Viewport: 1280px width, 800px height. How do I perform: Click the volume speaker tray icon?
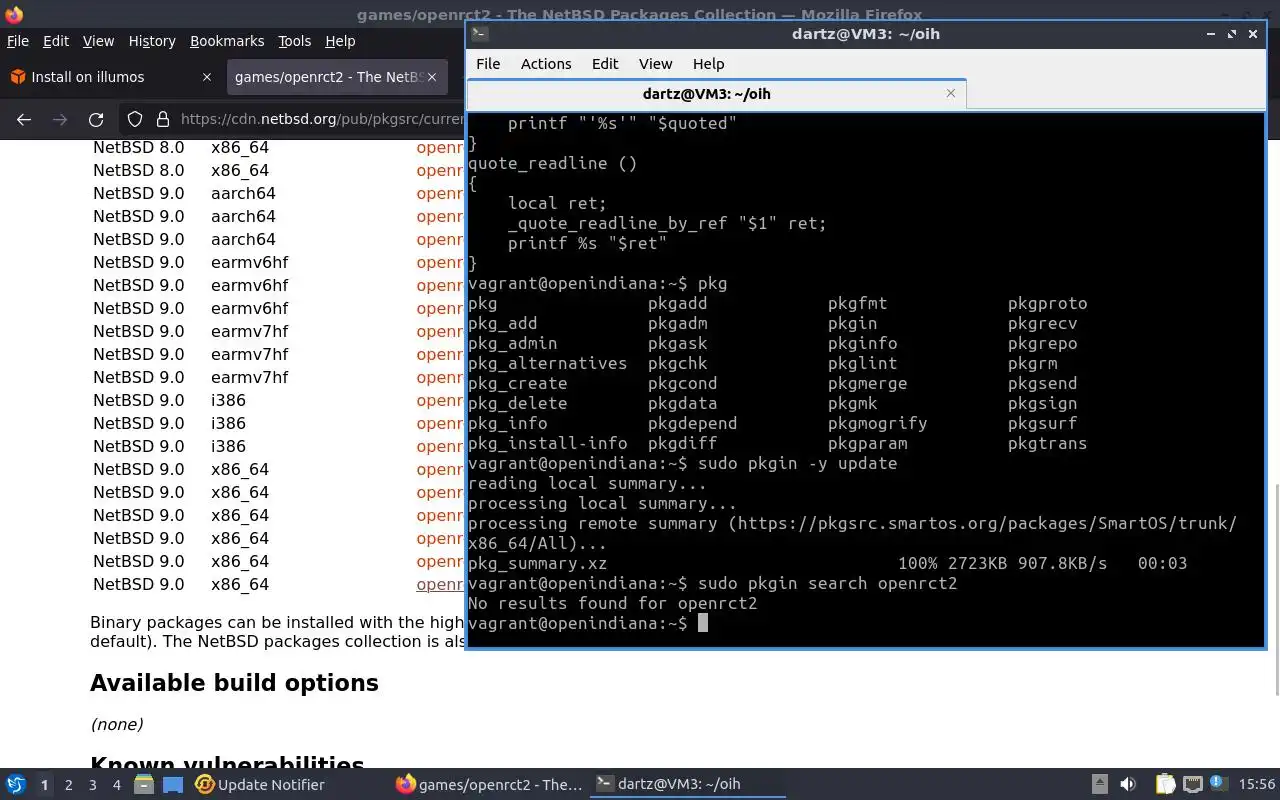pos(1128,785)
